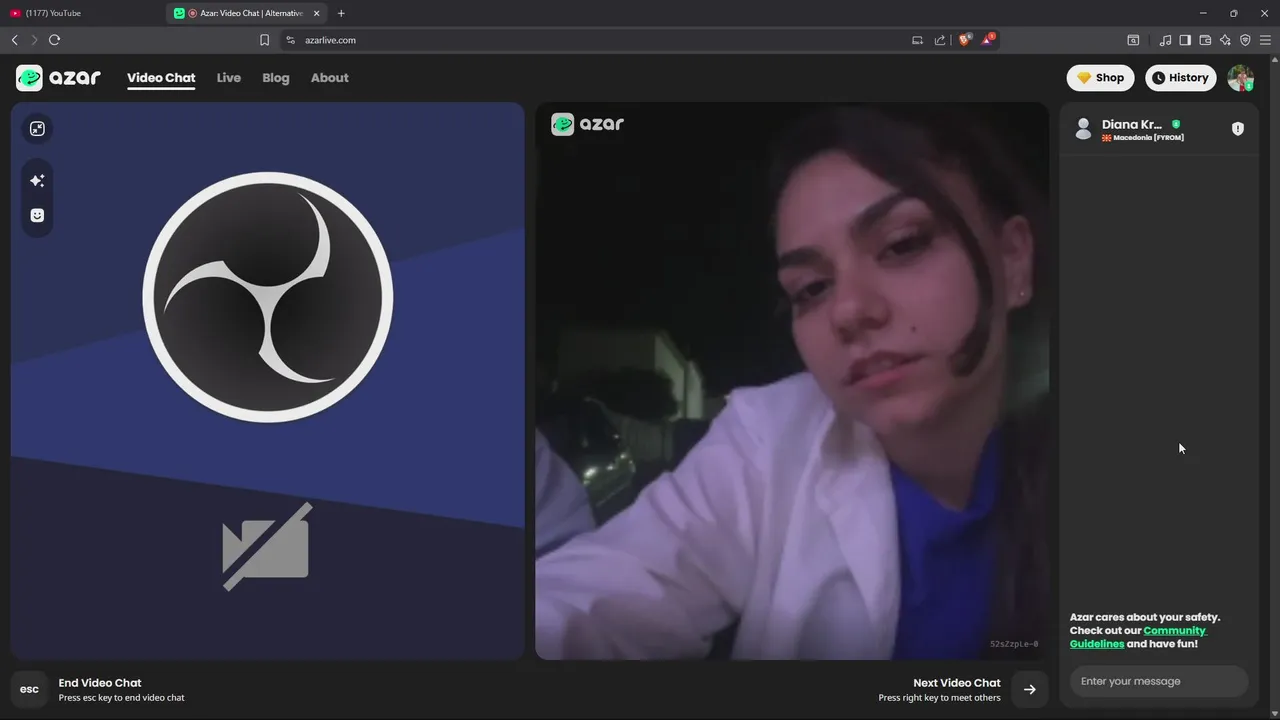
Task: Open Brave Rewards triangle icon
Action: (988, 40)
